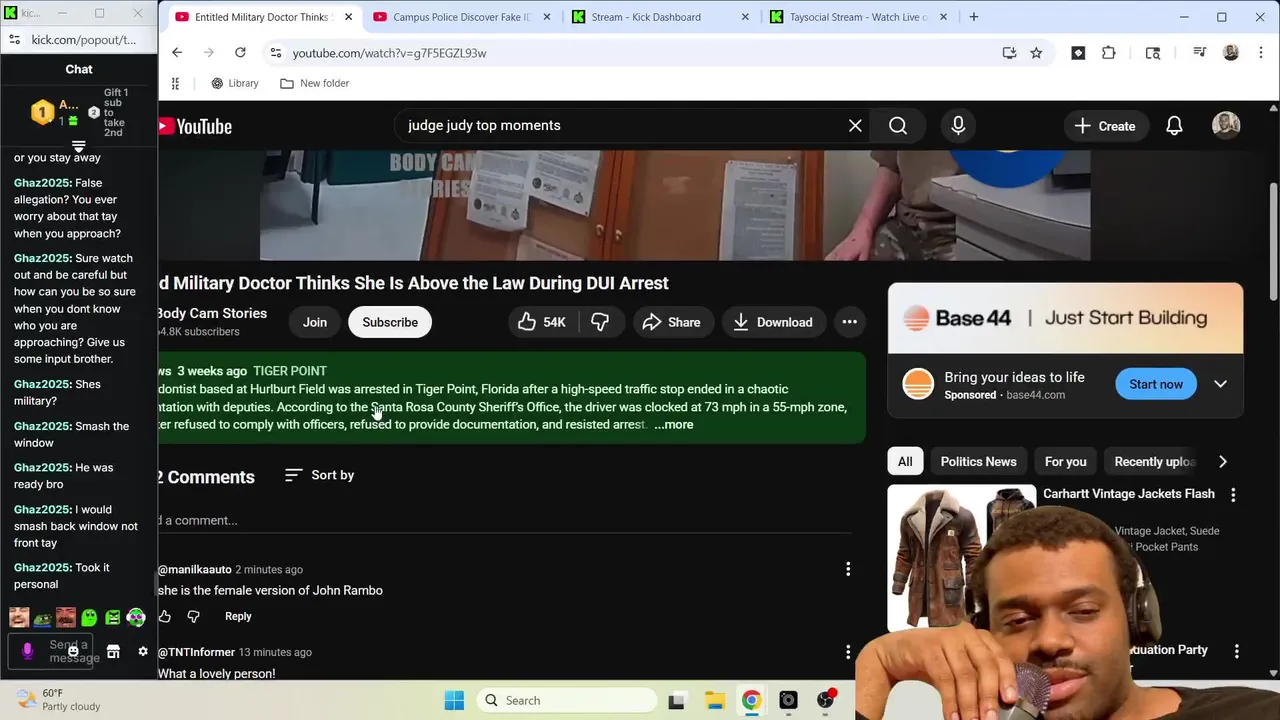Viewport: 1280px width, 720px height.
Task: Click the YouTube logo
Action: tap(194, 126)
